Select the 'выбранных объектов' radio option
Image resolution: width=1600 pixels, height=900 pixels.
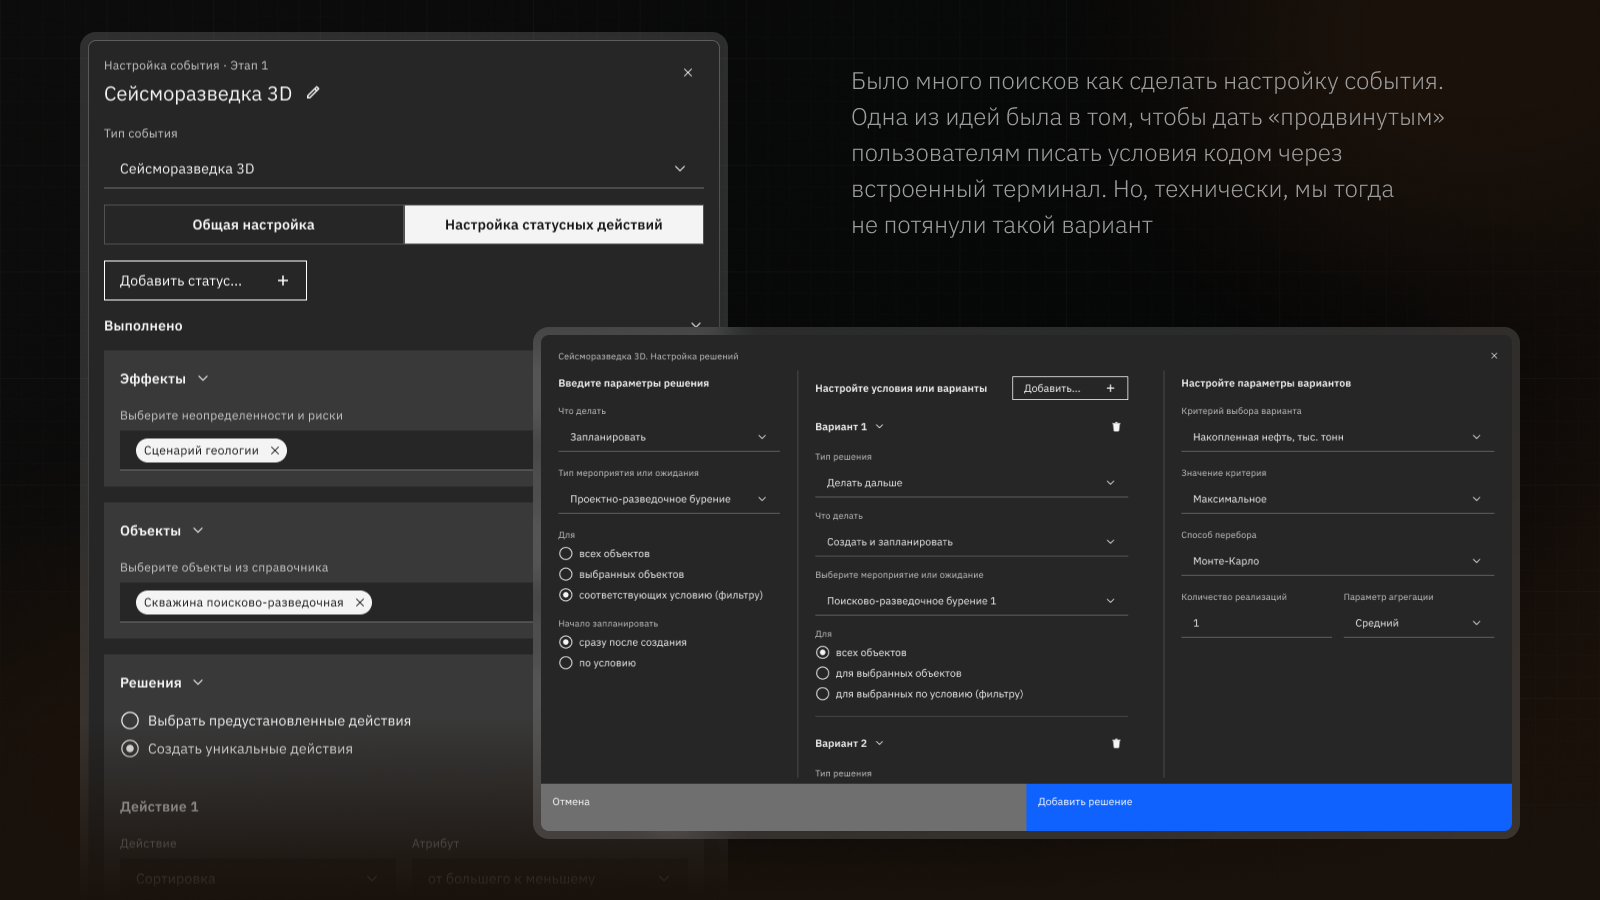pyautogui.click(x=566, y=575)
